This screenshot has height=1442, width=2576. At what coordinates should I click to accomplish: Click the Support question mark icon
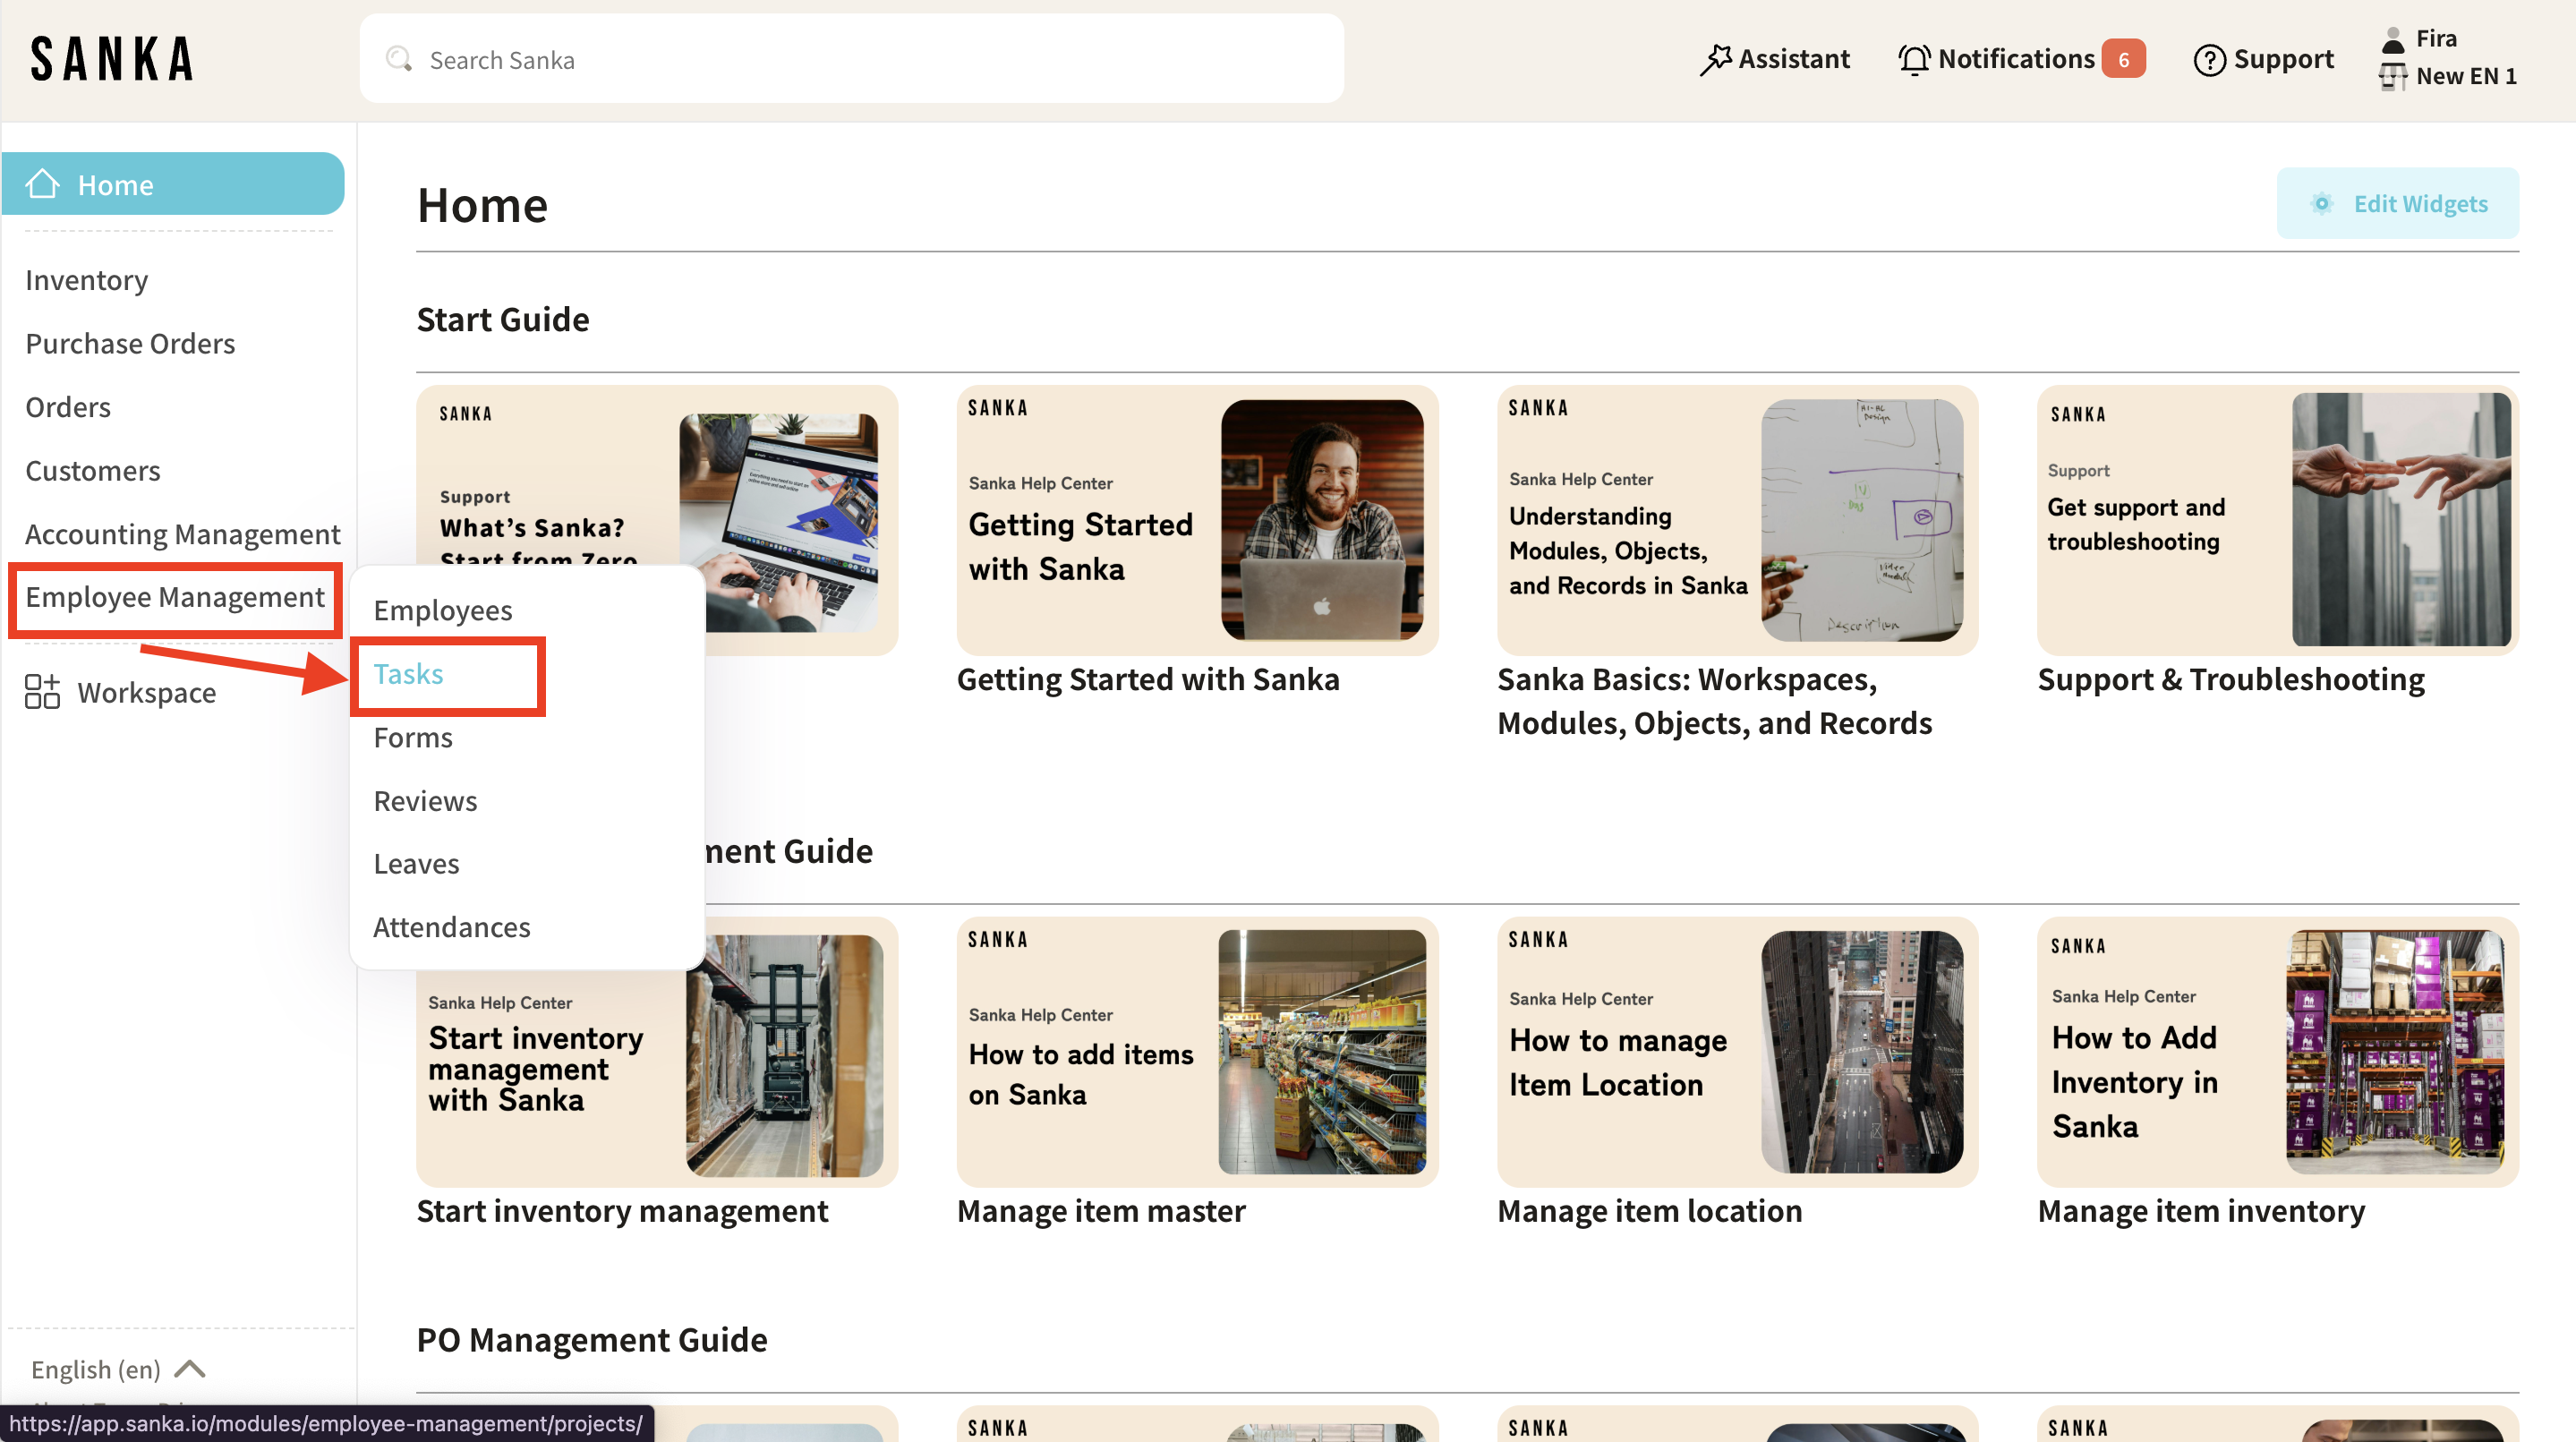2208,60
